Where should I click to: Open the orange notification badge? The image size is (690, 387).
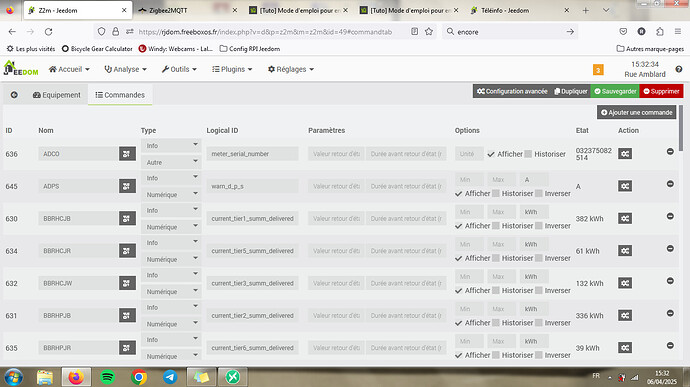coord(598,70)
